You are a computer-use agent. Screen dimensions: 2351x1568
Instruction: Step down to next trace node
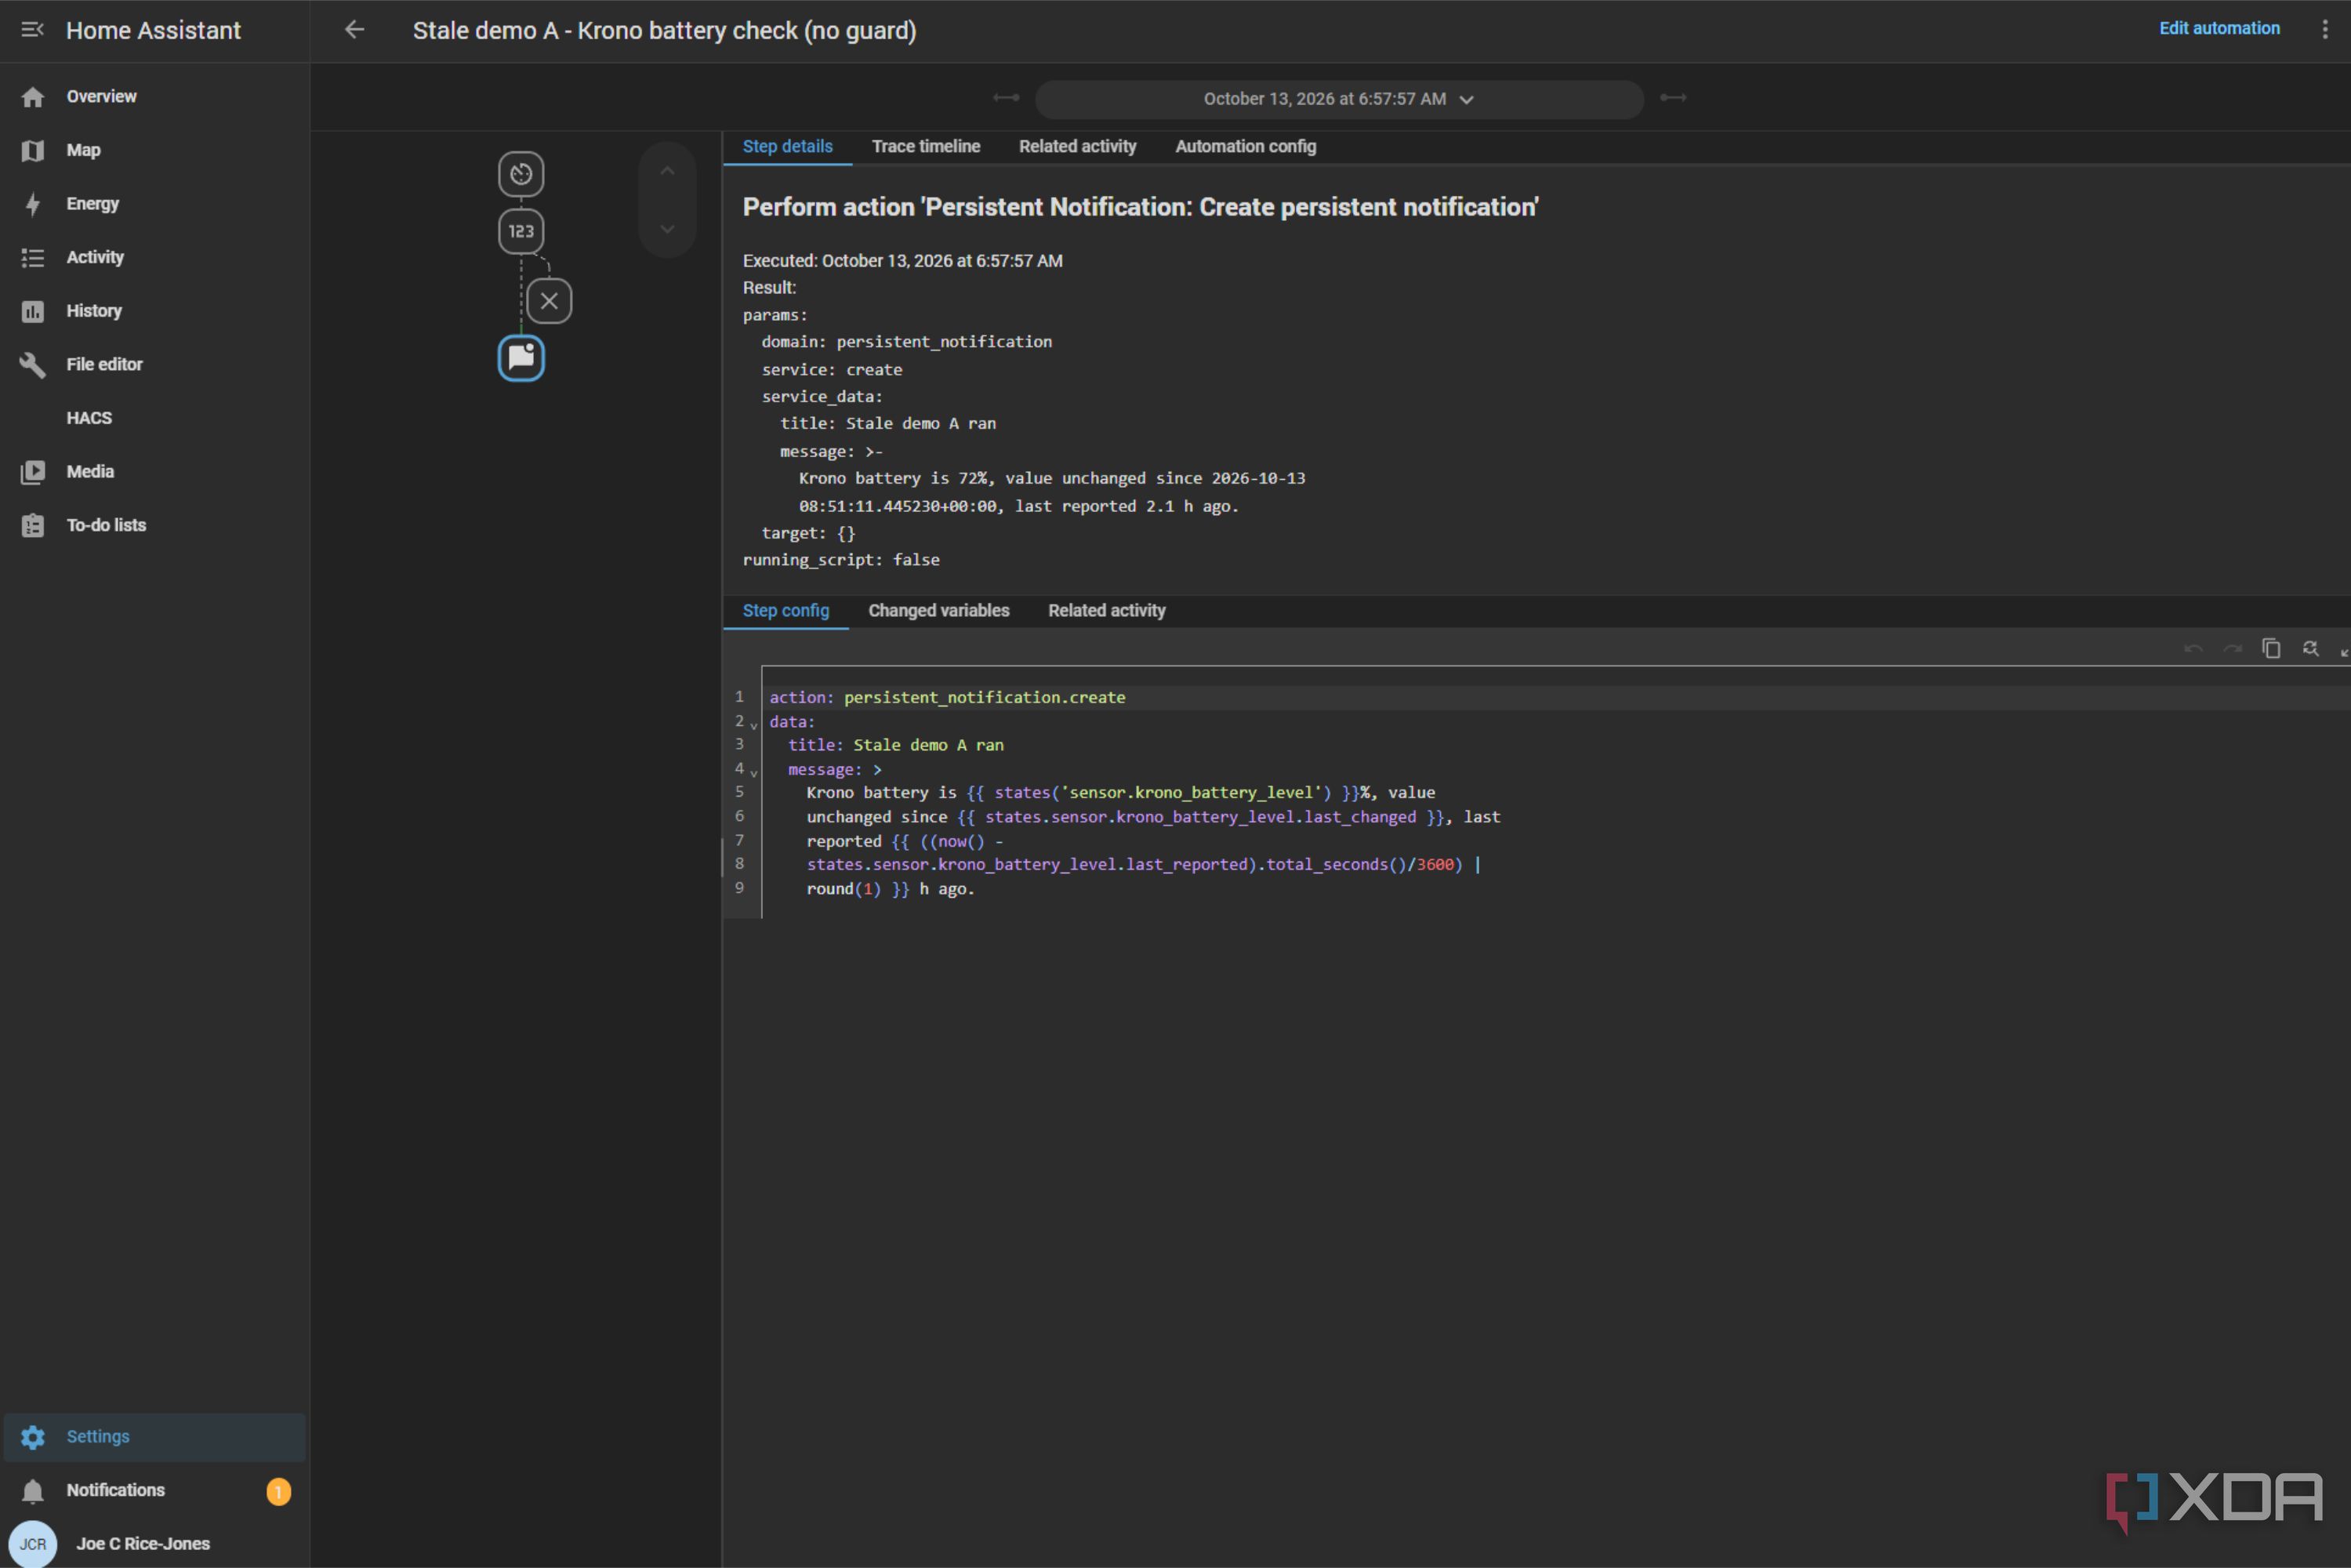pyautogui.click(x=667, y=229)
